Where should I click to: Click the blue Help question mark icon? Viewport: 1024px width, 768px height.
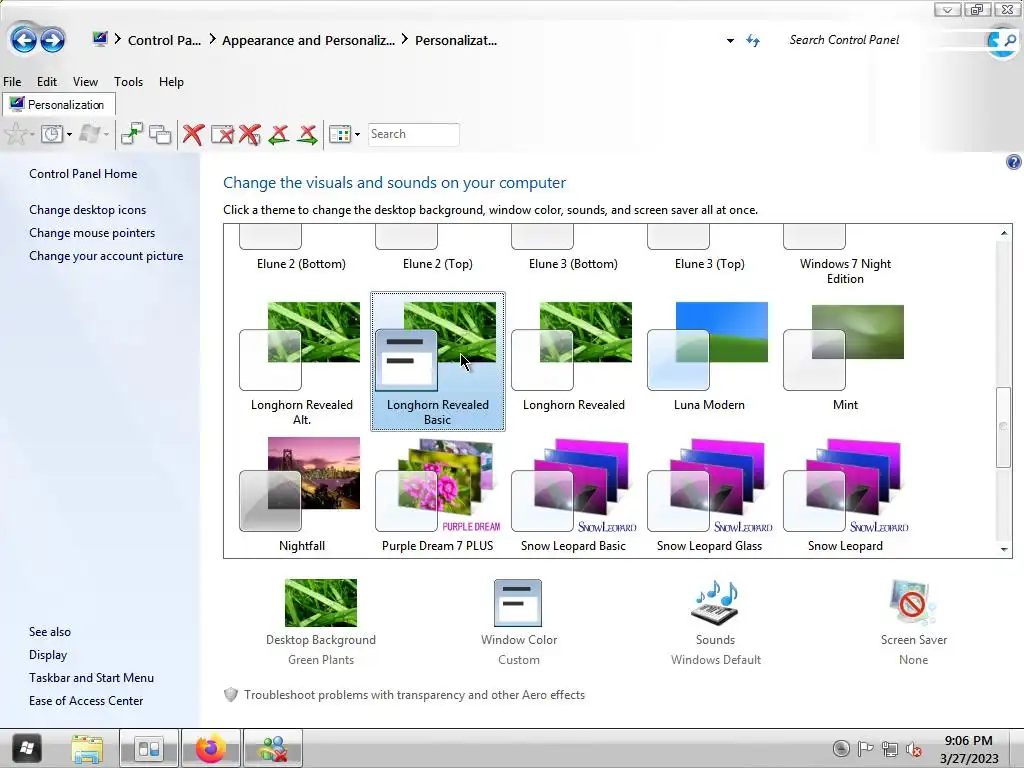pos(1014,162)
